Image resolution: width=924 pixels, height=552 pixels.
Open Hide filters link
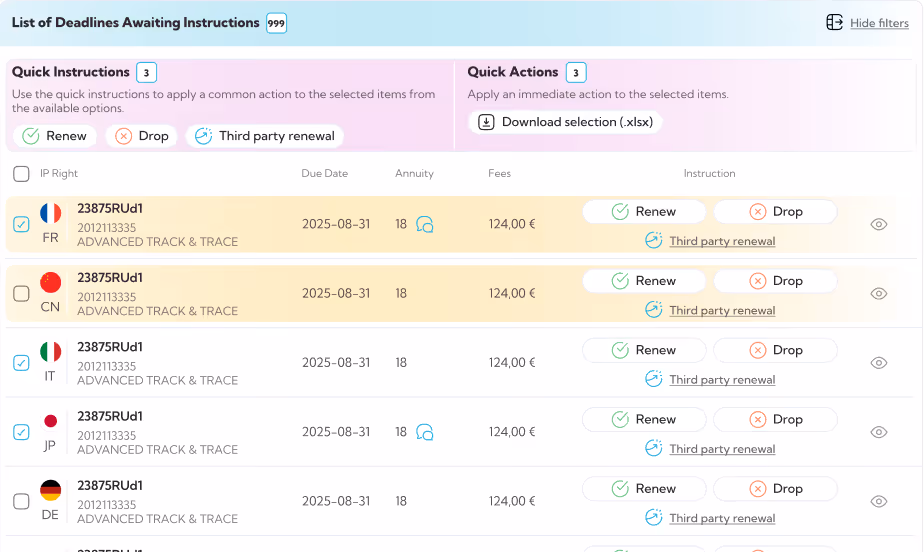click(879, 23)
